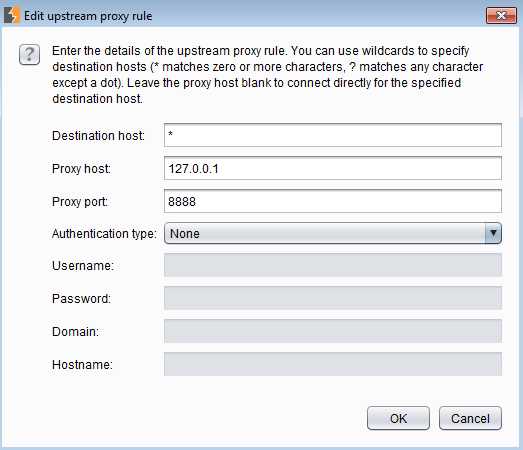Click the Burp Suite icon in title bar

pyautogui.click(x=12, y=16)
